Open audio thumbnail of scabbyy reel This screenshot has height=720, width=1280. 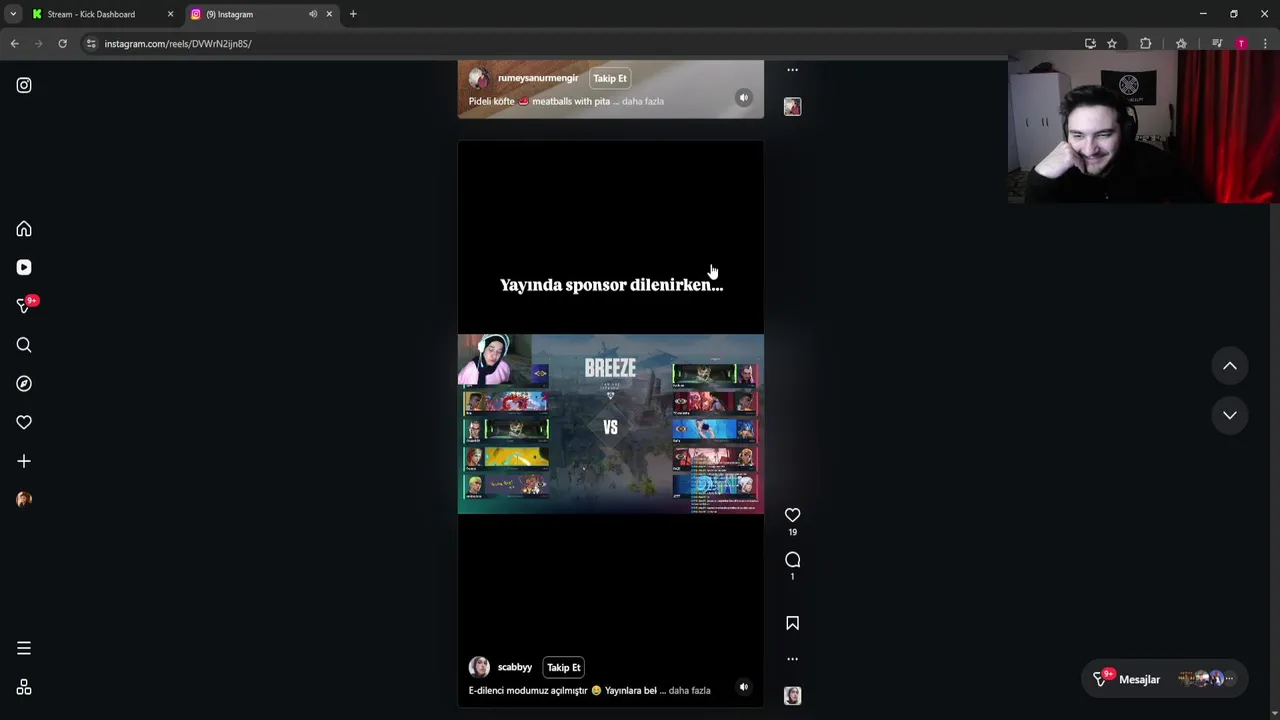[792, 696]
